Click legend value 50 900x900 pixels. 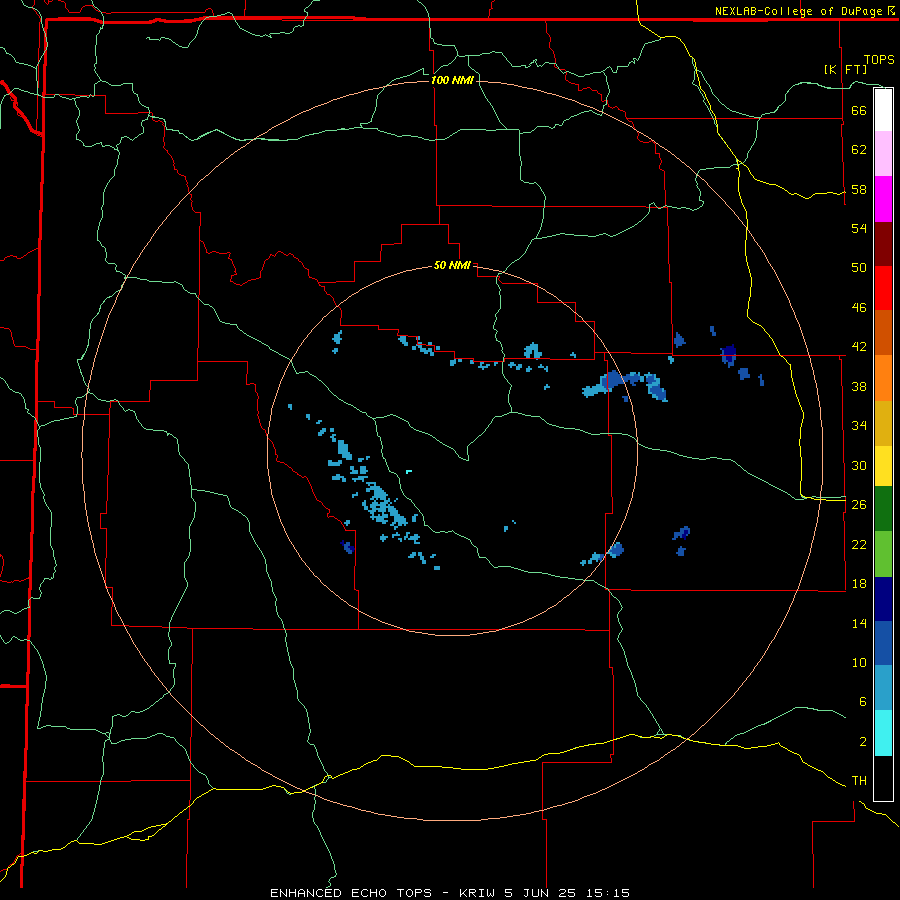[859, 268]
